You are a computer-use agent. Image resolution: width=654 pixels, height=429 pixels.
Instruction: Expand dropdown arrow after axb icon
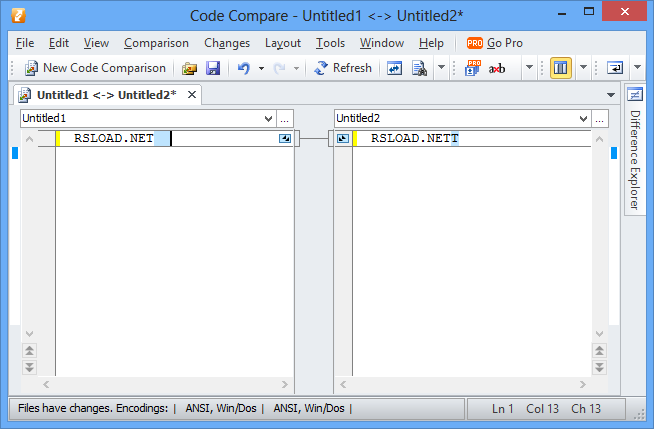pyautogui.click(x=529, y=67)
